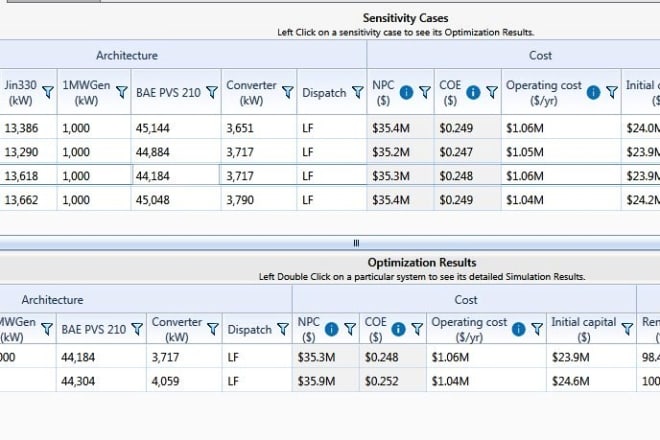Viewport: 660px width, 440px height.
Task: Click the Sensitivity Cases title
Action: pos(405,18)
